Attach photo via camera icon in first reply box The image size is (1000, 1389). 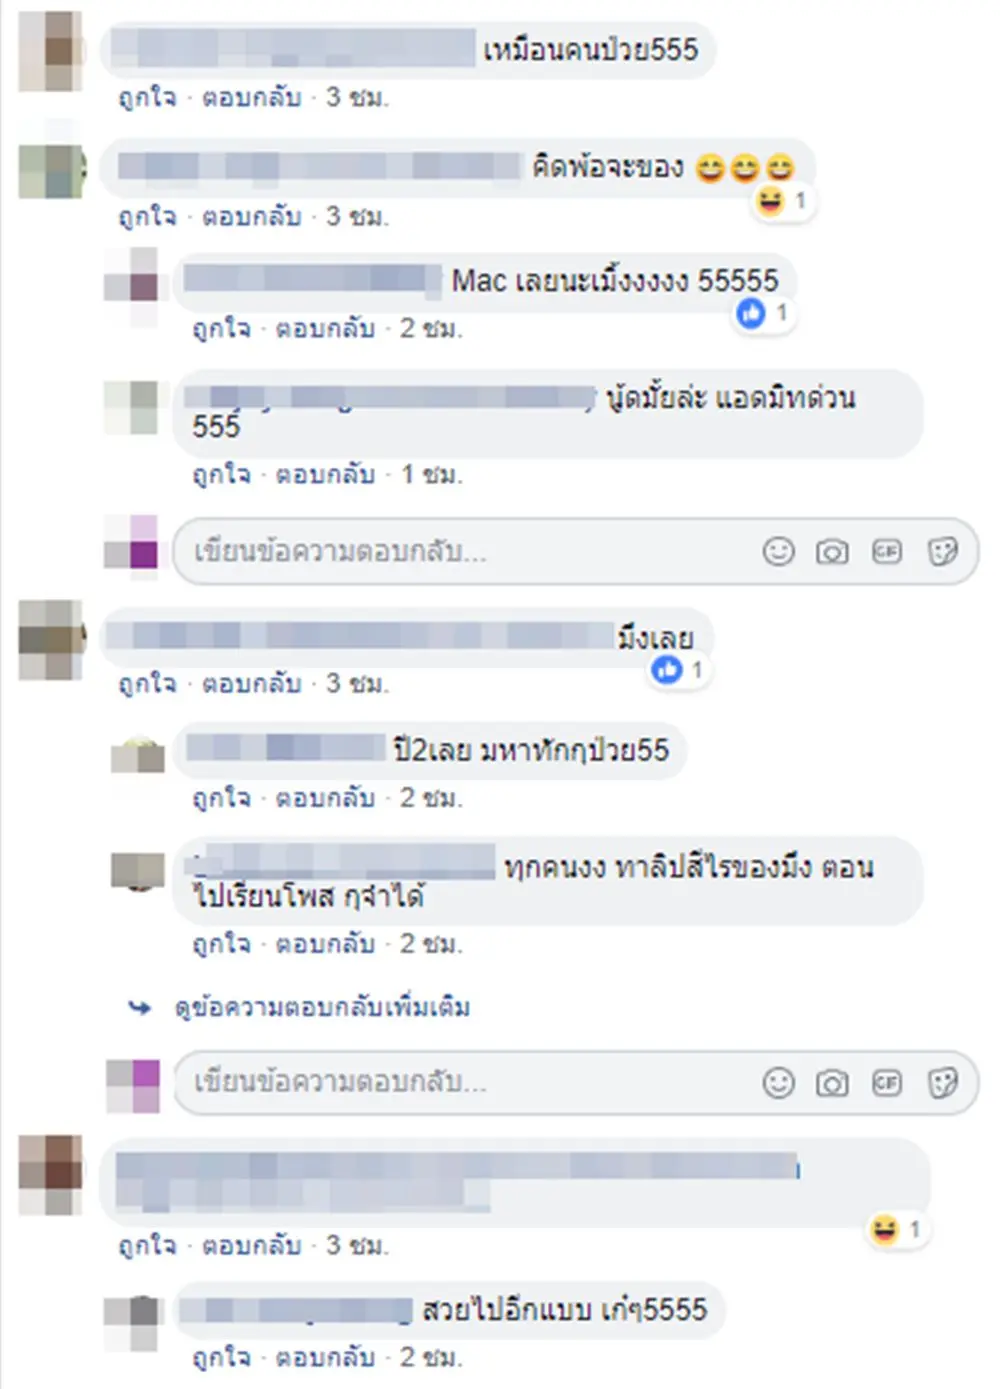[832, 551]
